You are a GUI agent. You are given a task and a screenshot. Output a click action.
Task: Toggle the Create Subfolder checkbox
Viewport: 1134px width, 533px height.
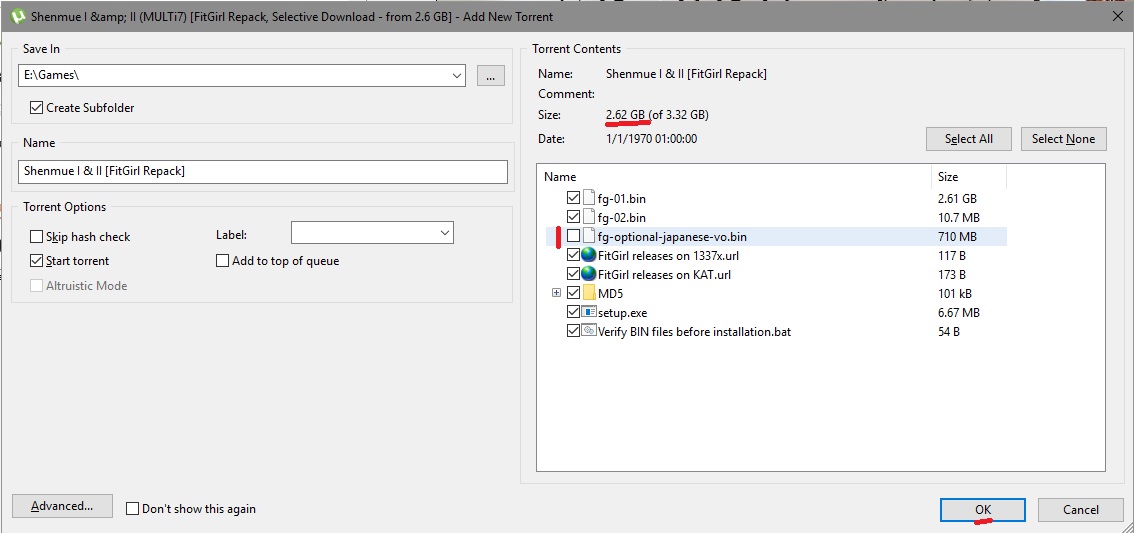click(36, 108)
